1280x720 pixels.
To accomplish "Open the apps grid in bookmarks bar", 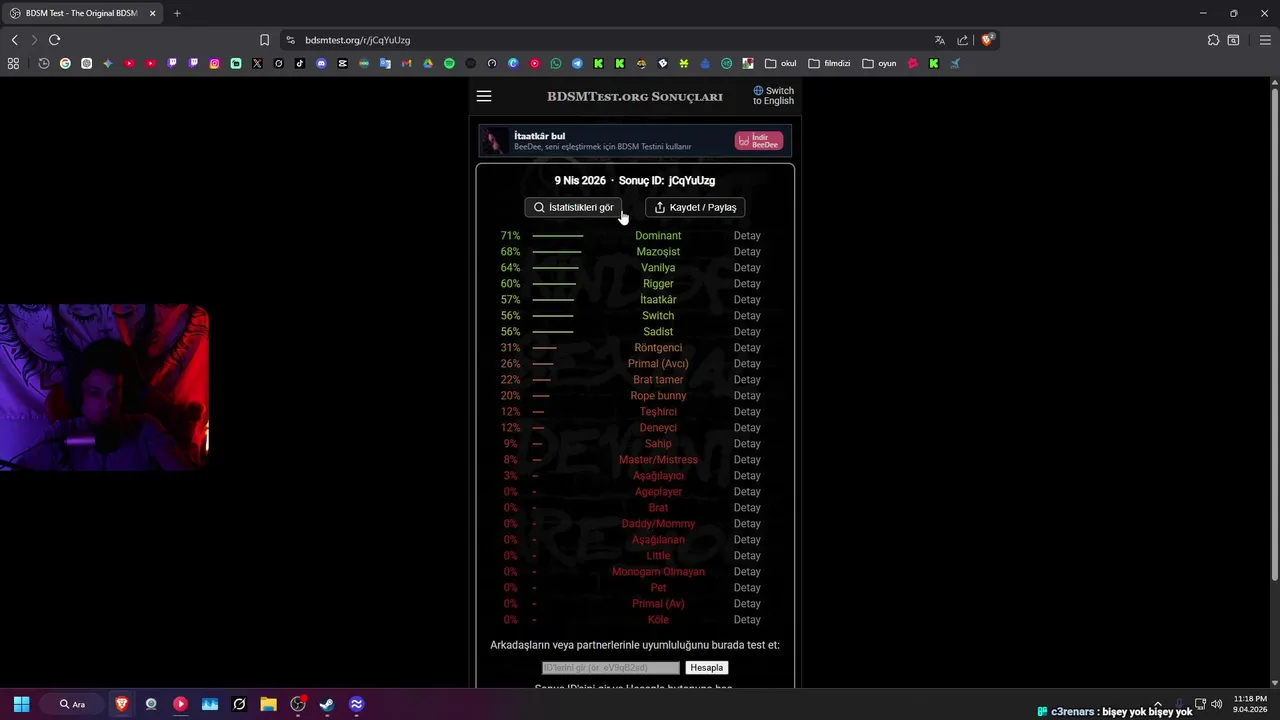I will point(13,63).
